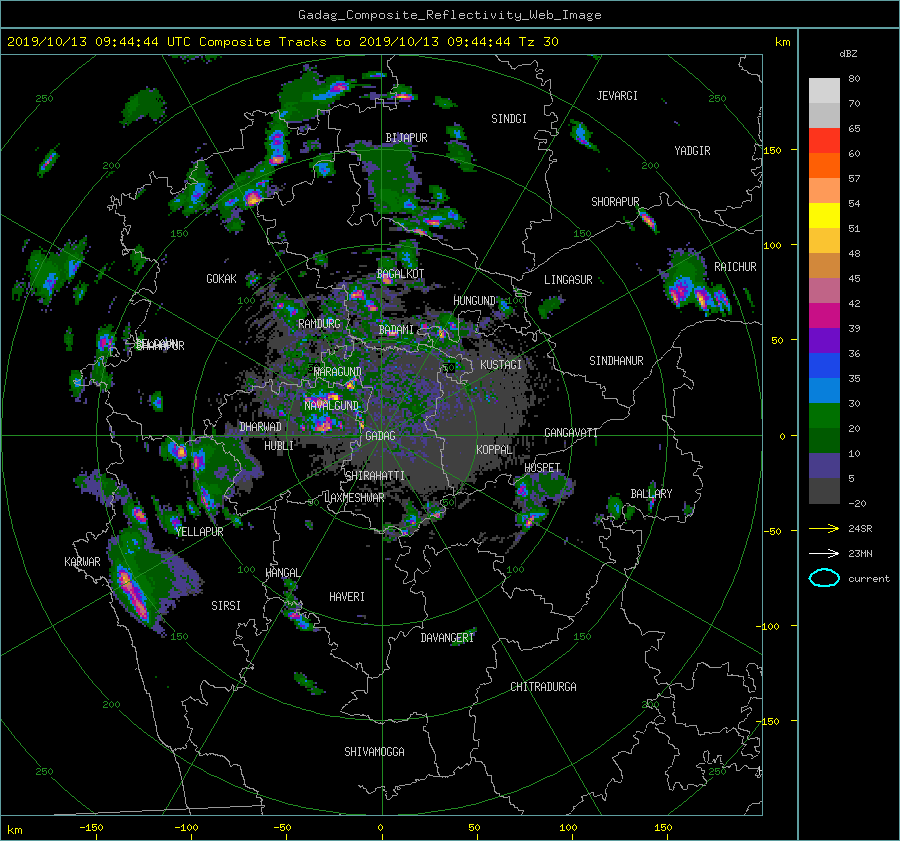
Task: Click the BAGALKOT city label
Action: [x=400, y=274]
